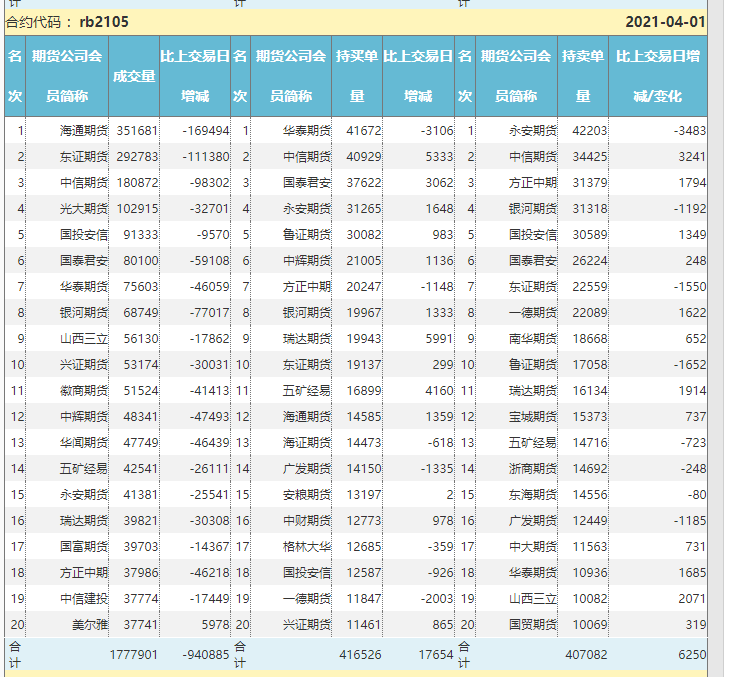Click the 浙商期货 company name
The height and width of the screenshot is (677, 736).
[x=532, y=468]
